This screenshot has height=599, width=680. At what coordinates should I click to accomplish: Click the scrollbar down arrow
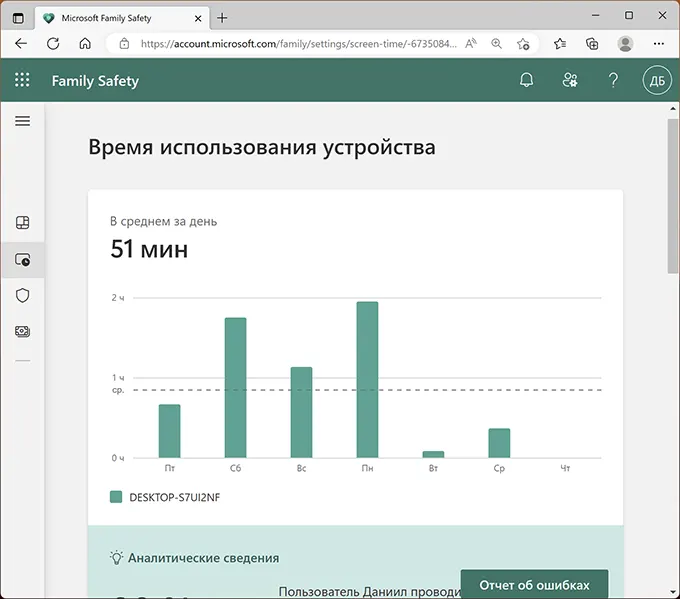click(x=673, y=592)
